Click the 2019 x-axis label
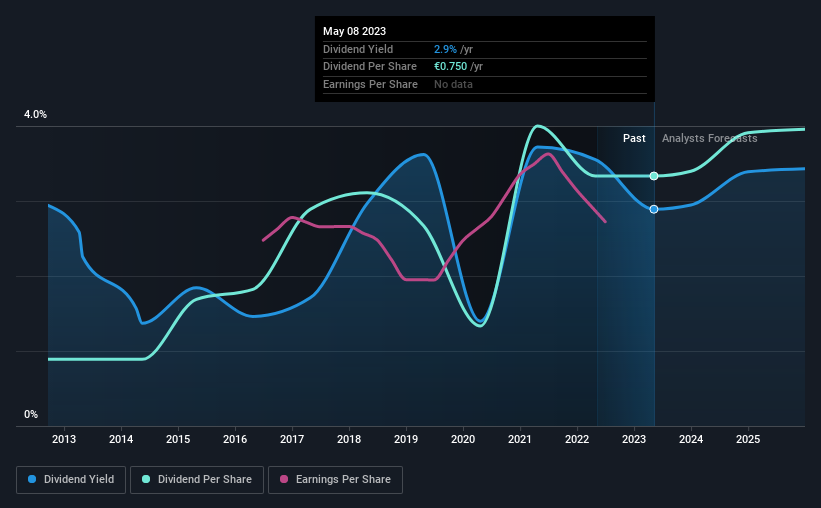Image resolution: width=821 pixels, height=508 pixels. tap(406, 439)
